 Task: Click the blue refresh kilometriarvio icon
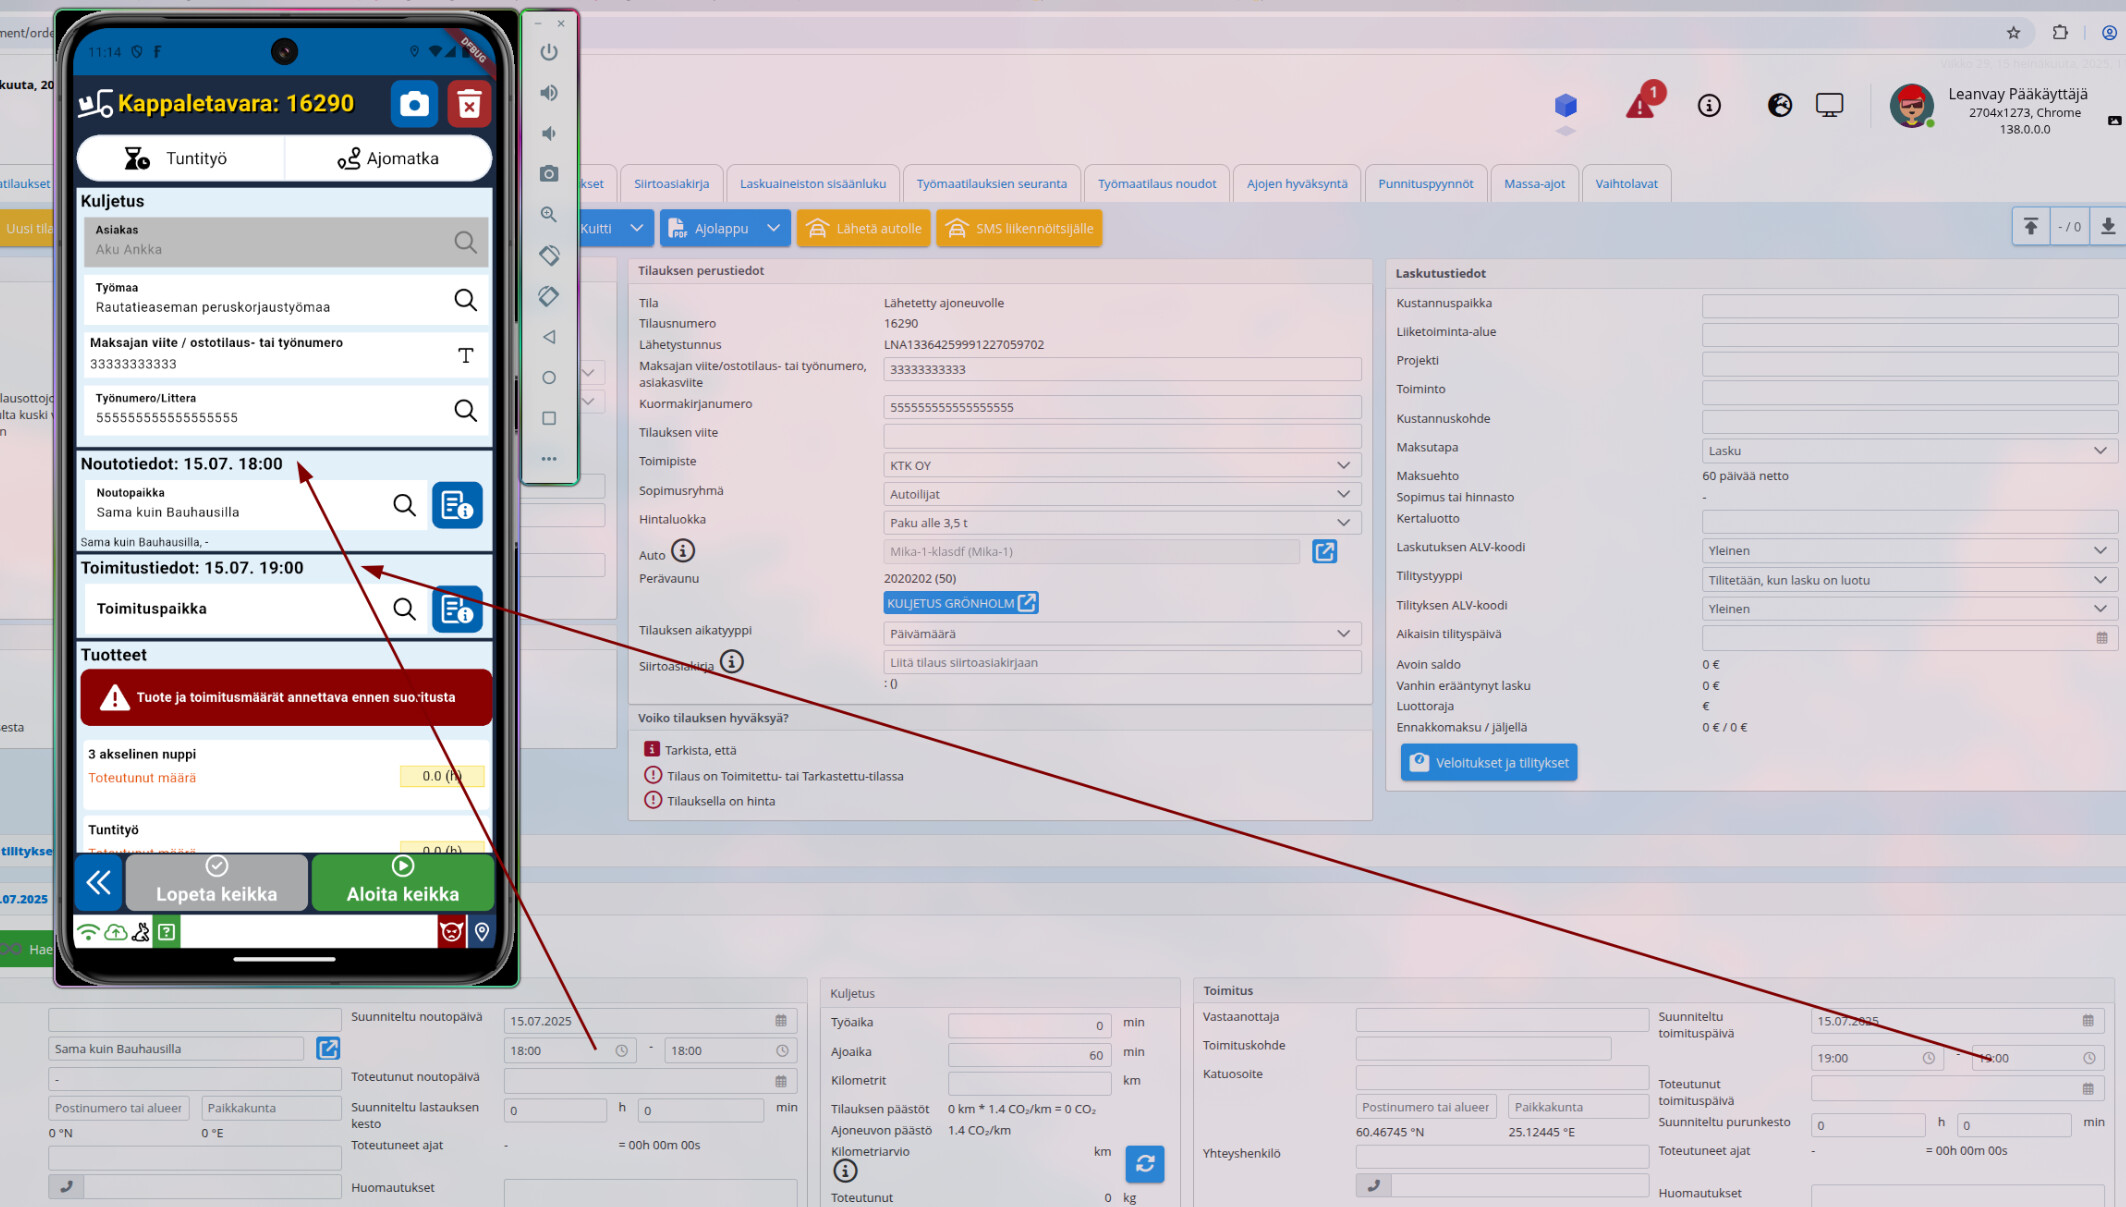pos(1144,1163)
